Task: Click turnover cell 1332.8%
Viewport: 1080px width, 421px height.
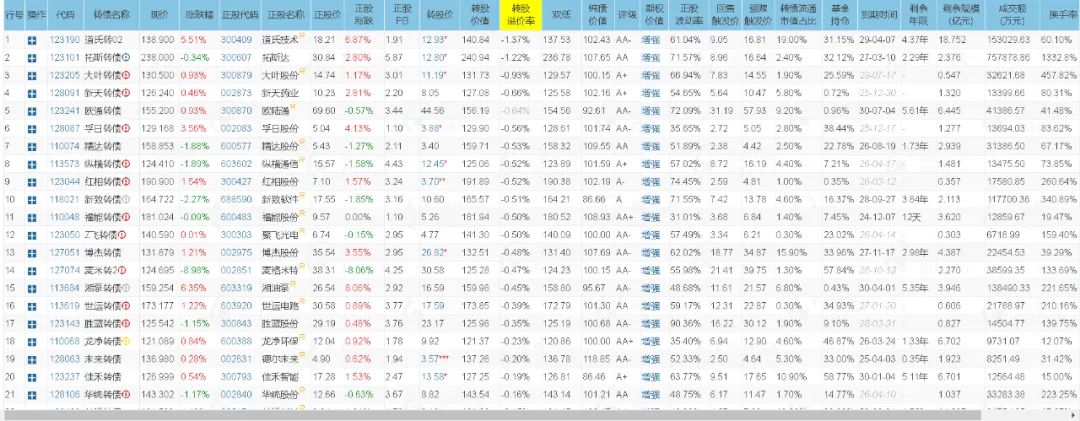Action: [x=1059, y=58]
